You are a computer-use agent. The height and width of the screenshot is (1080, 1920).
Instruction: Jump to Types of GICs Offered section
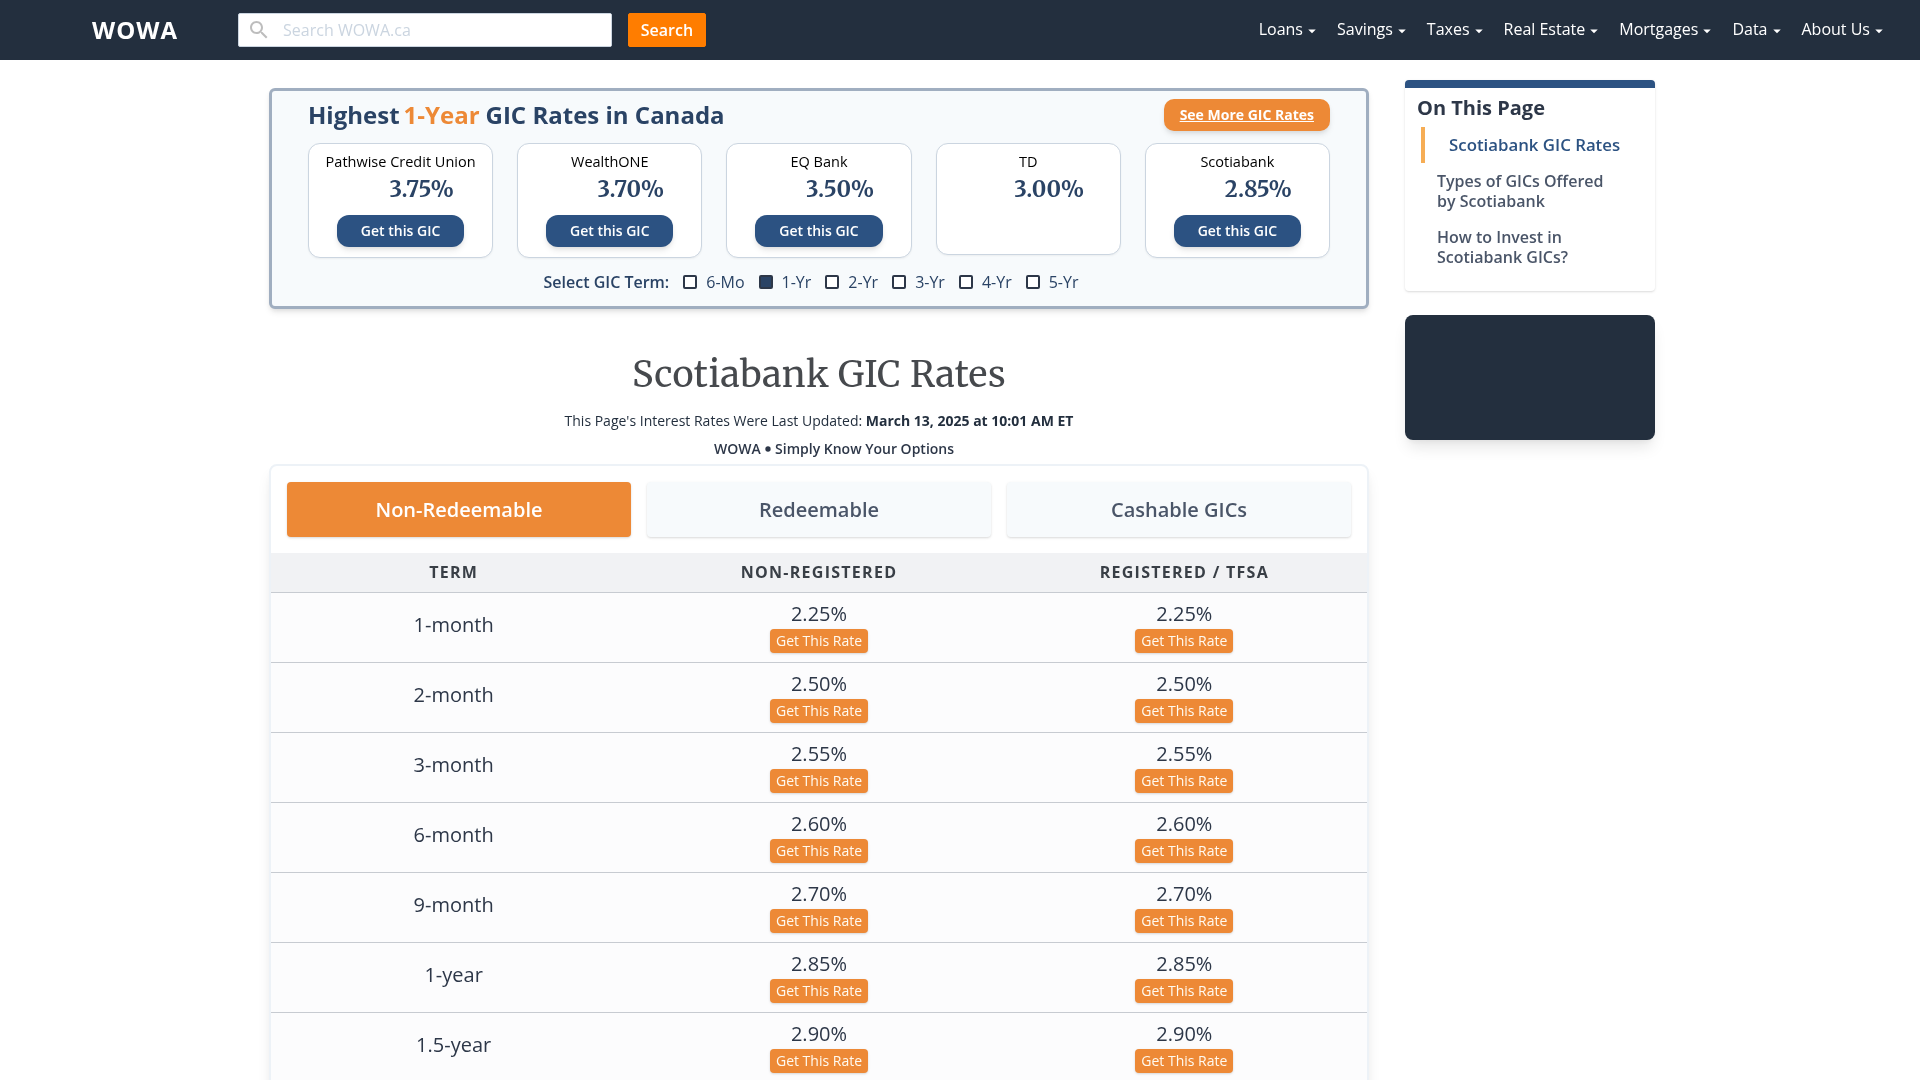point(1520,191)
